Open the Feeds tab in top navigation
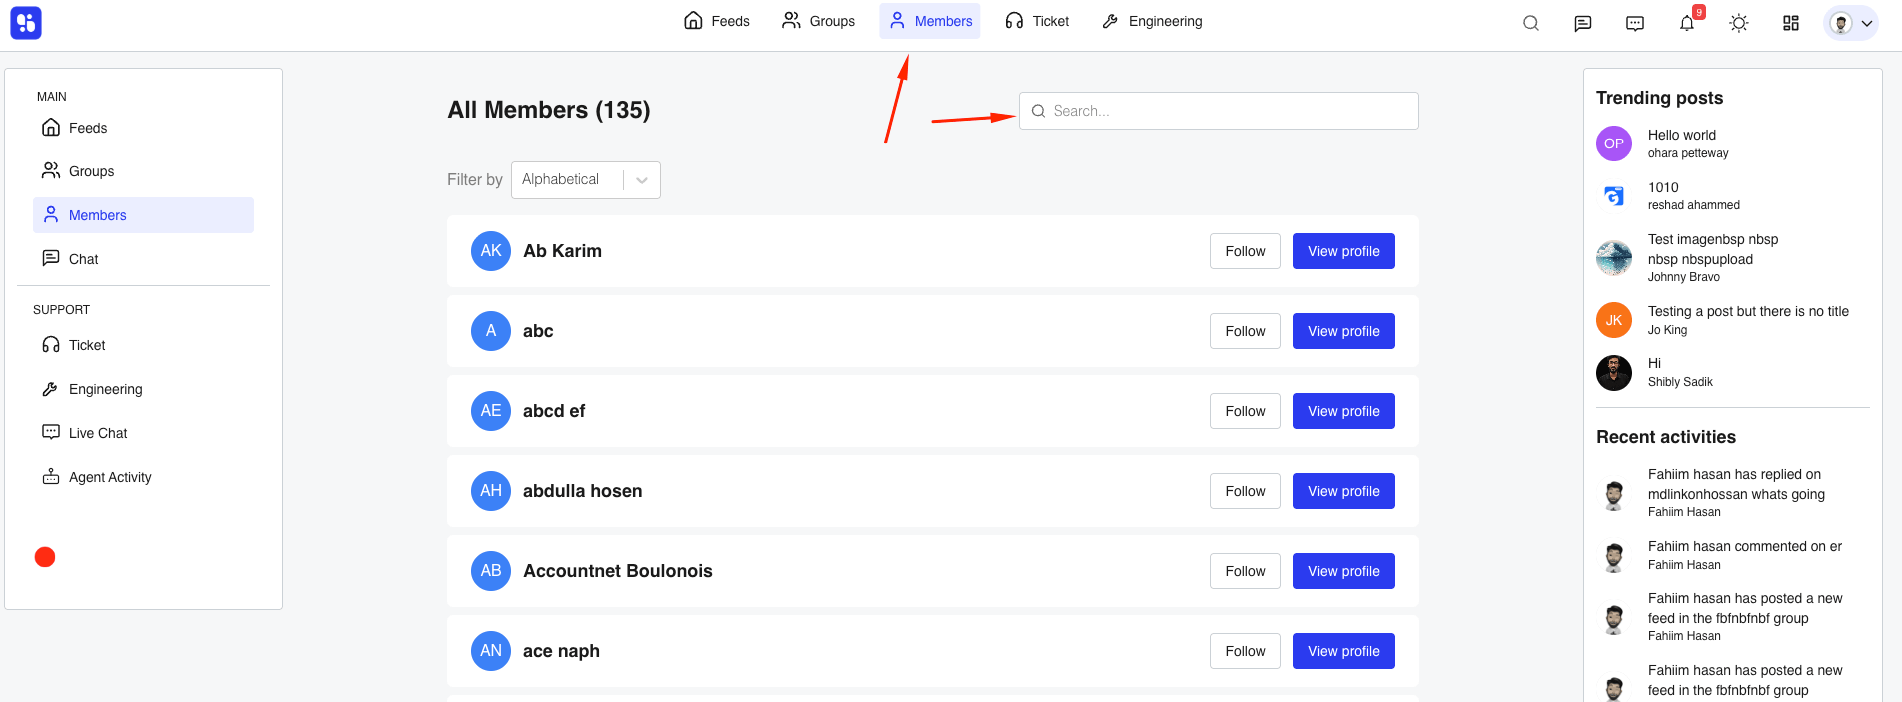Viewport: 1902px width, 702px height. click(717, 21)
